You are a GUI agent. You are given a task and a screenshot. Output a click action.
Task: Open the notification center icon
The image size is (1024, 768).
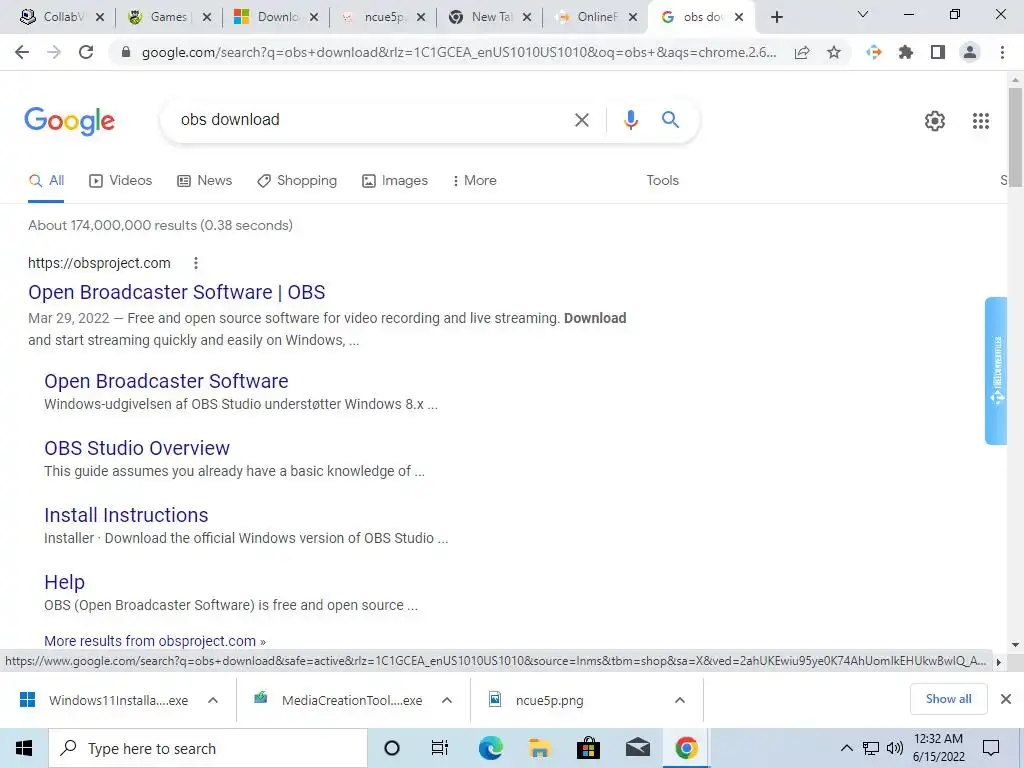coord(991,748)
